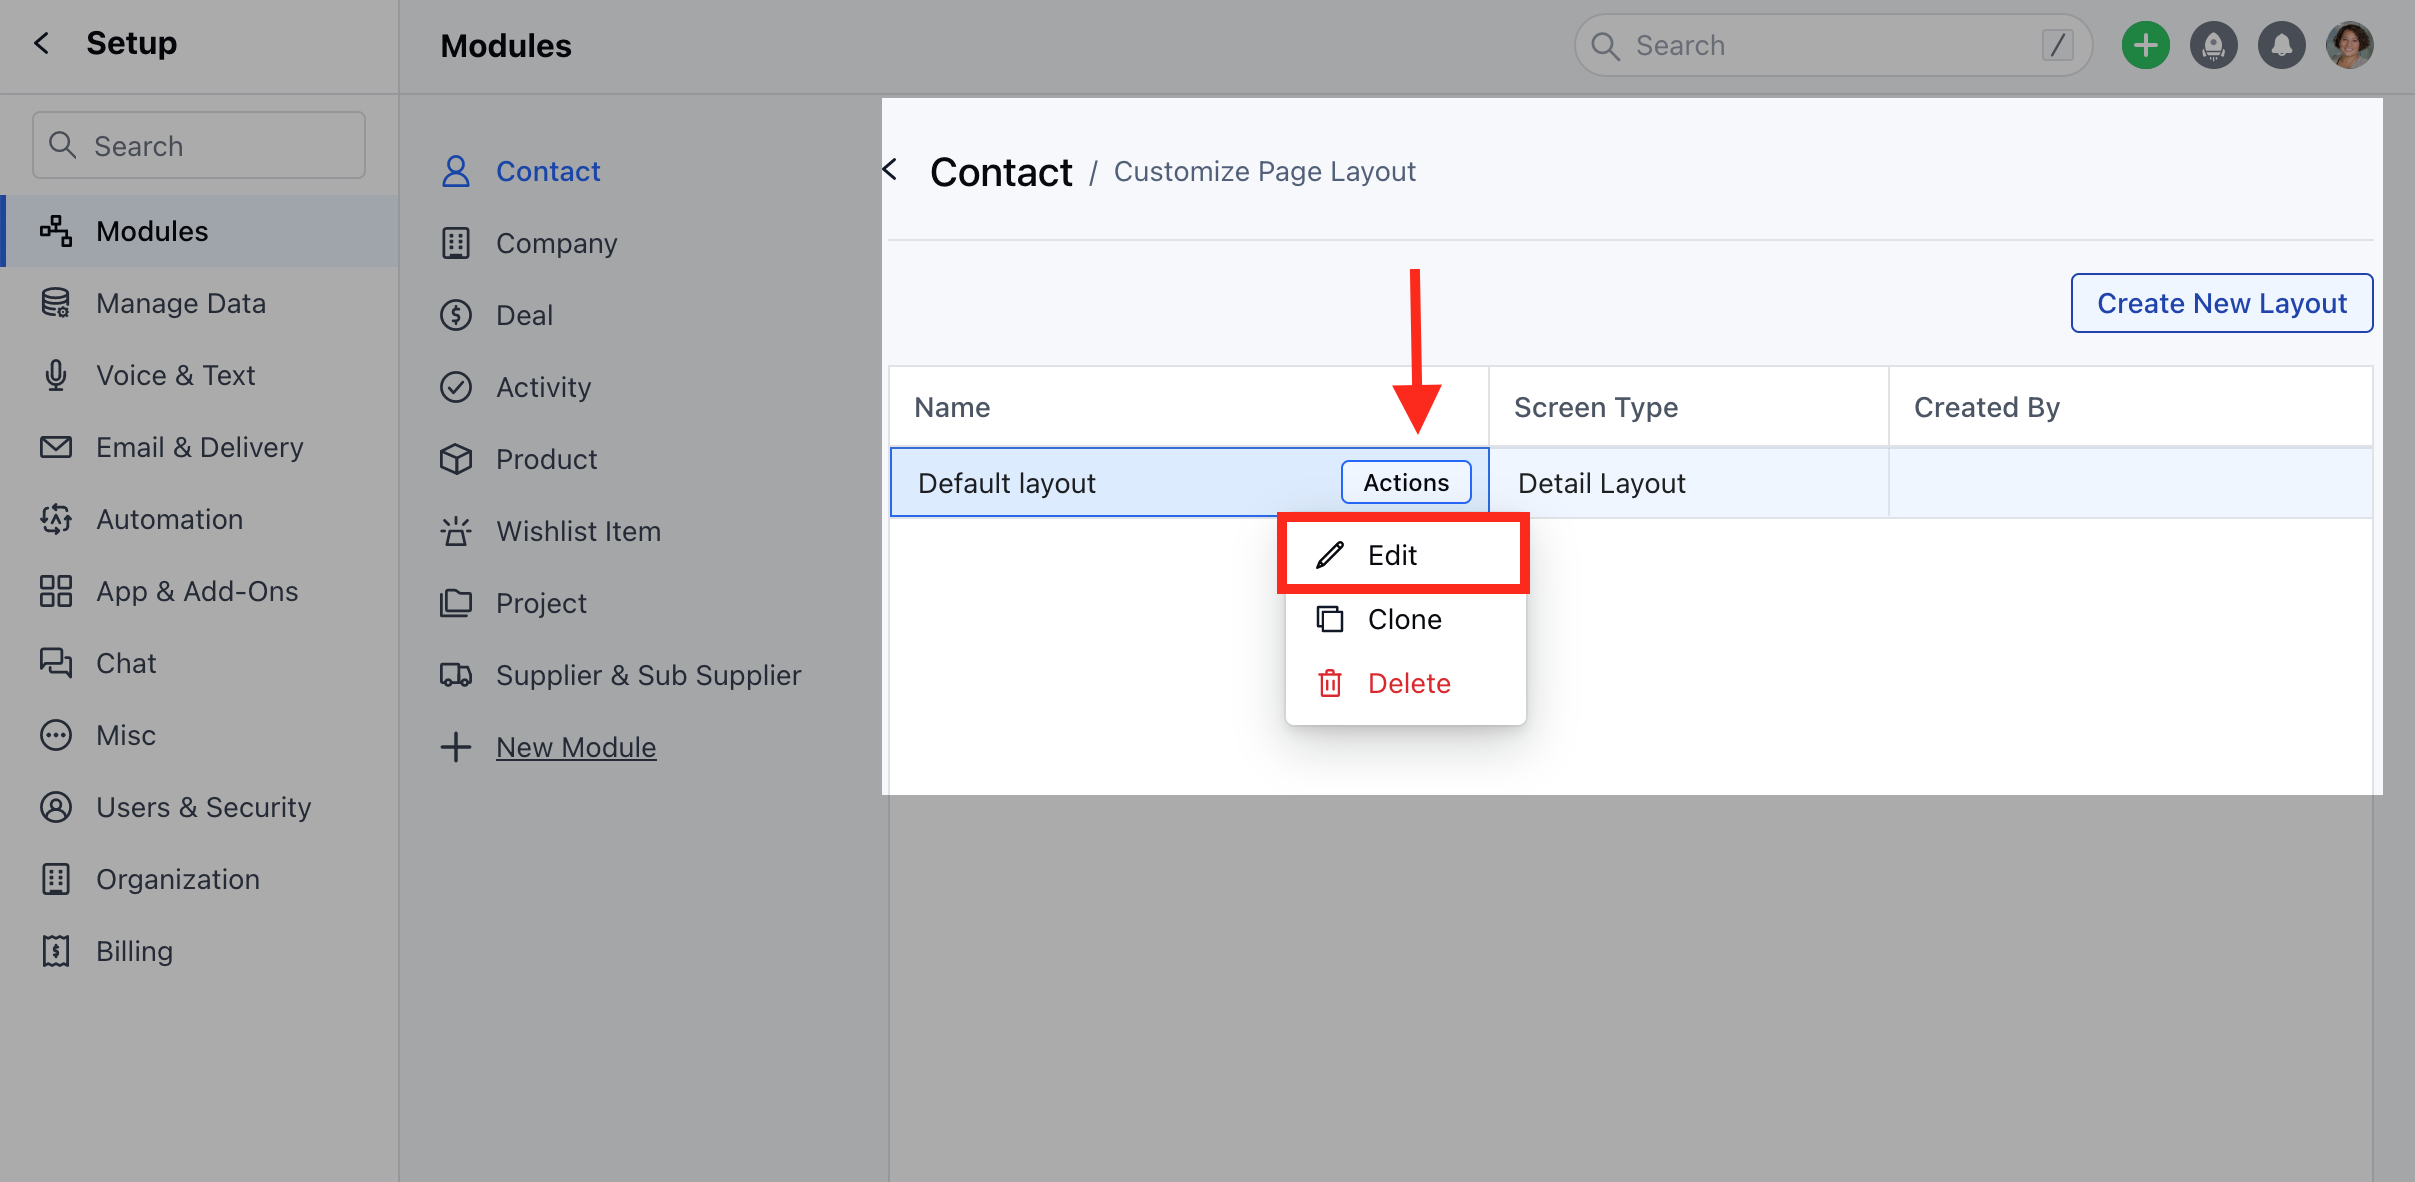
Task: Click the Actions dropdown button
Action: tap(1405, 482)
